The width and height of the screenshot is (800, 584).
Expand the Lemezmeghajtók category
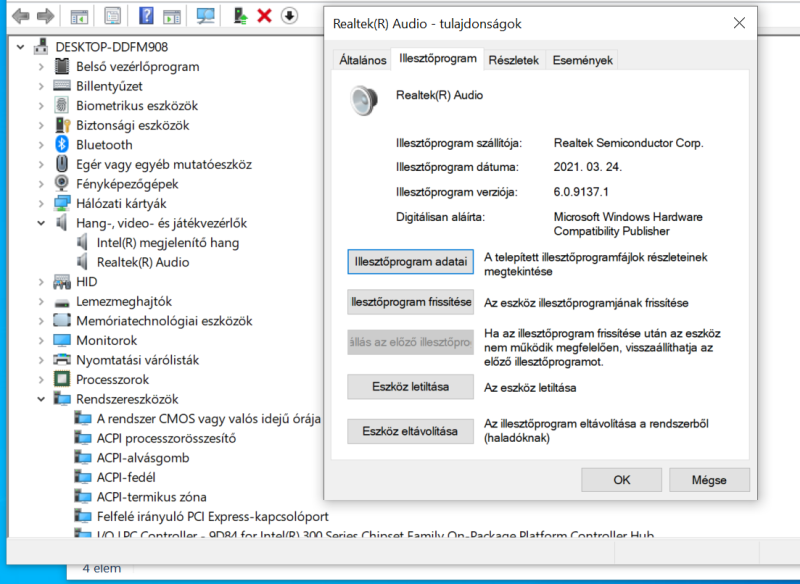[41, 301]
